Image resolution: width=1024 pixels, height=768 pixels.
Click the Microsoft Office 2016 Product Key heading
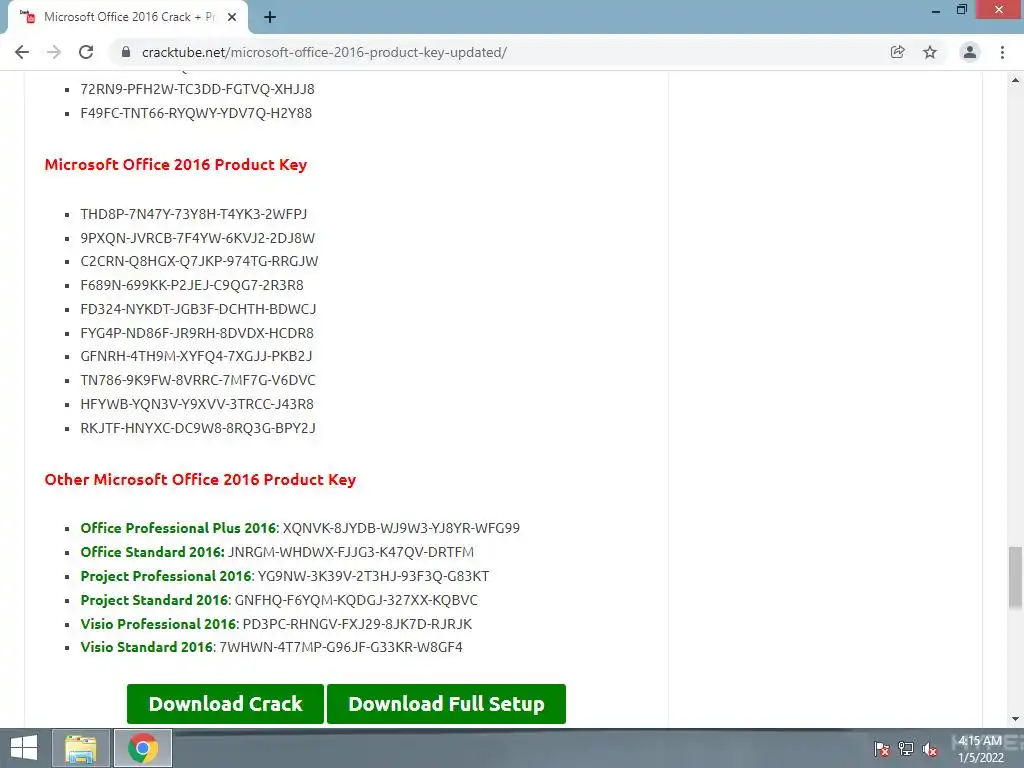point(176,165)
